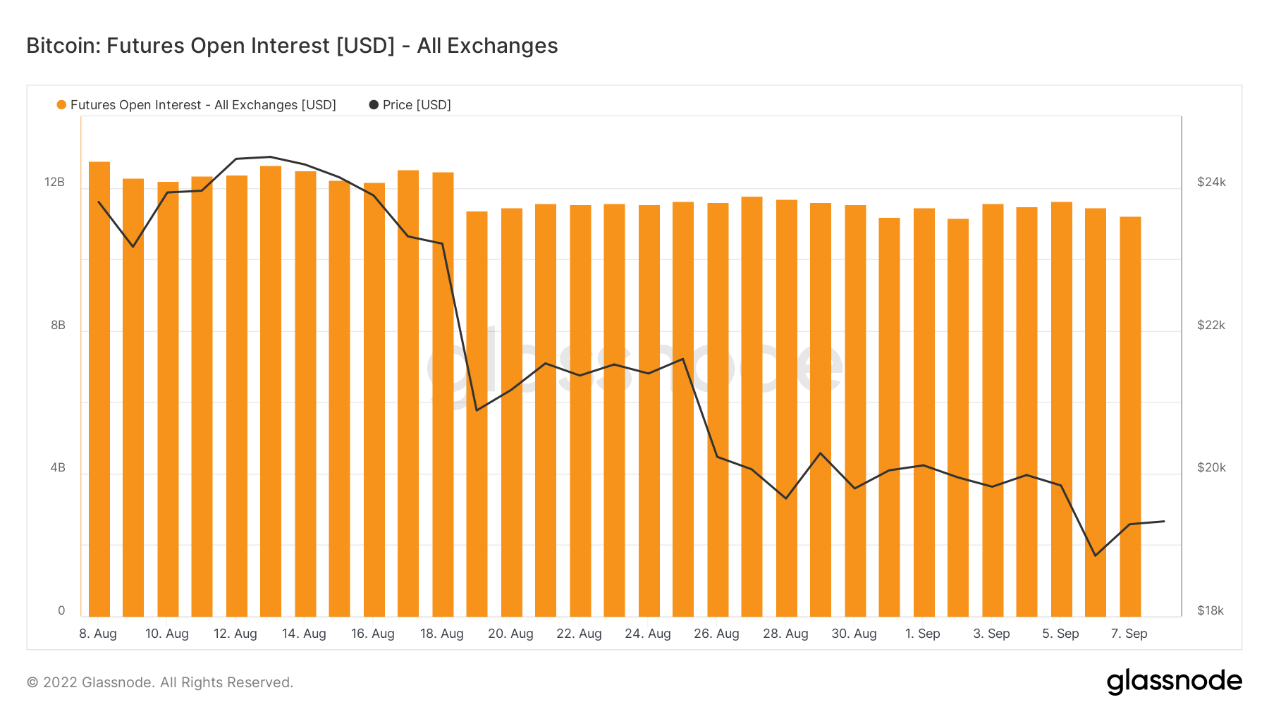The height and width of the screenshot is (714, 1269).
Task: Click the 8. Aug open interest bar
Action: click(x=99, y=390)
